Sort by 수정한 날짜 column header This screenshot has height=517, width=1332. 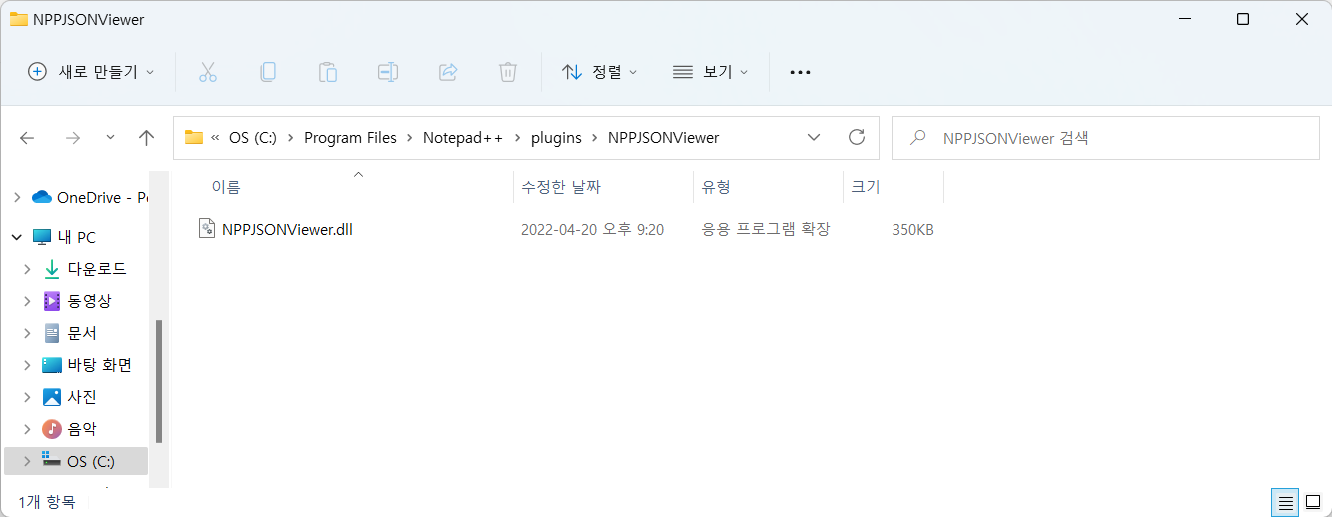561,187
